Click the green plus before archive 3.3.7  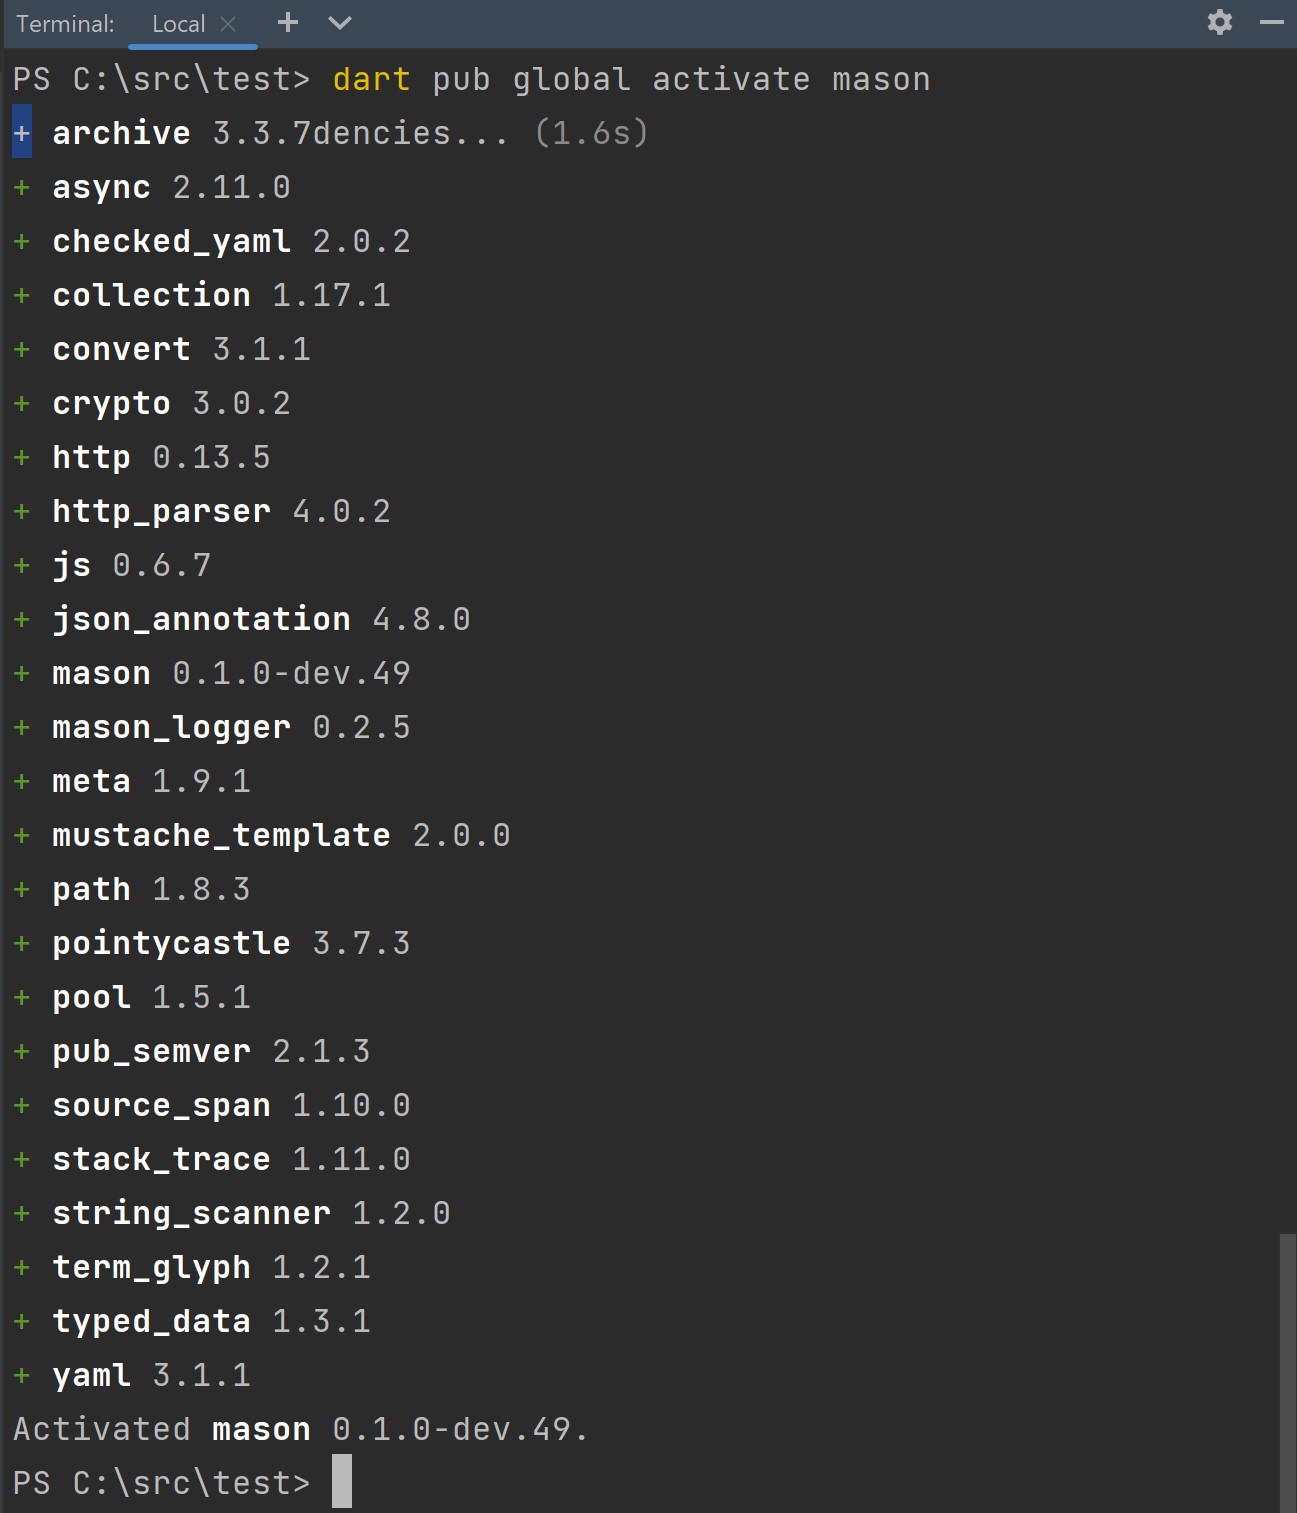(x=21, y=131)
